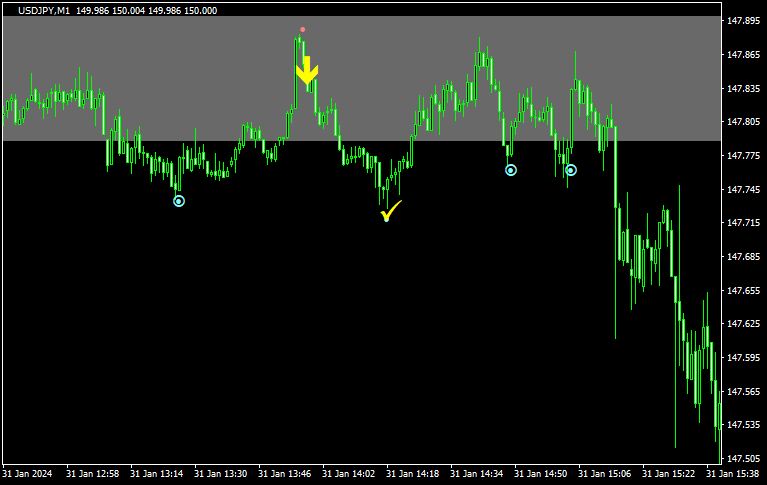Select the rightmost cyan circle marker
Viewport: 767px width, 485px height.
[571, 170]
